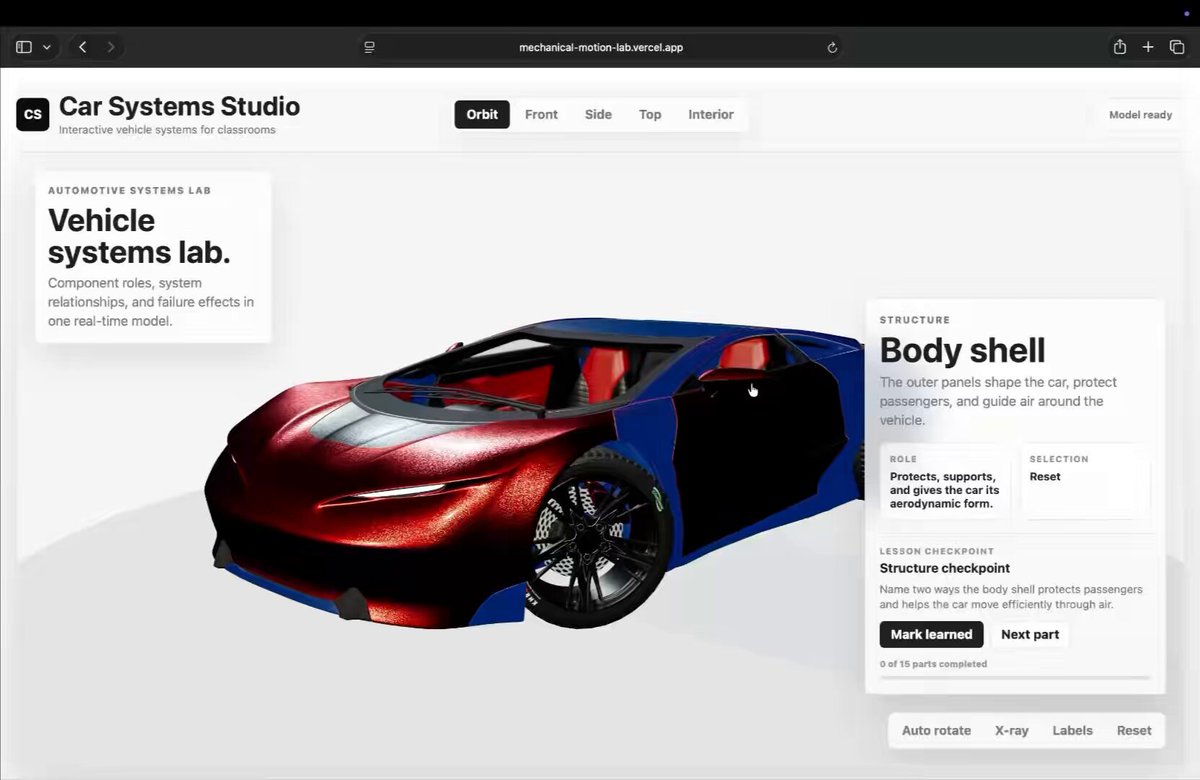Switch to the Top view tab

[650, 114]
